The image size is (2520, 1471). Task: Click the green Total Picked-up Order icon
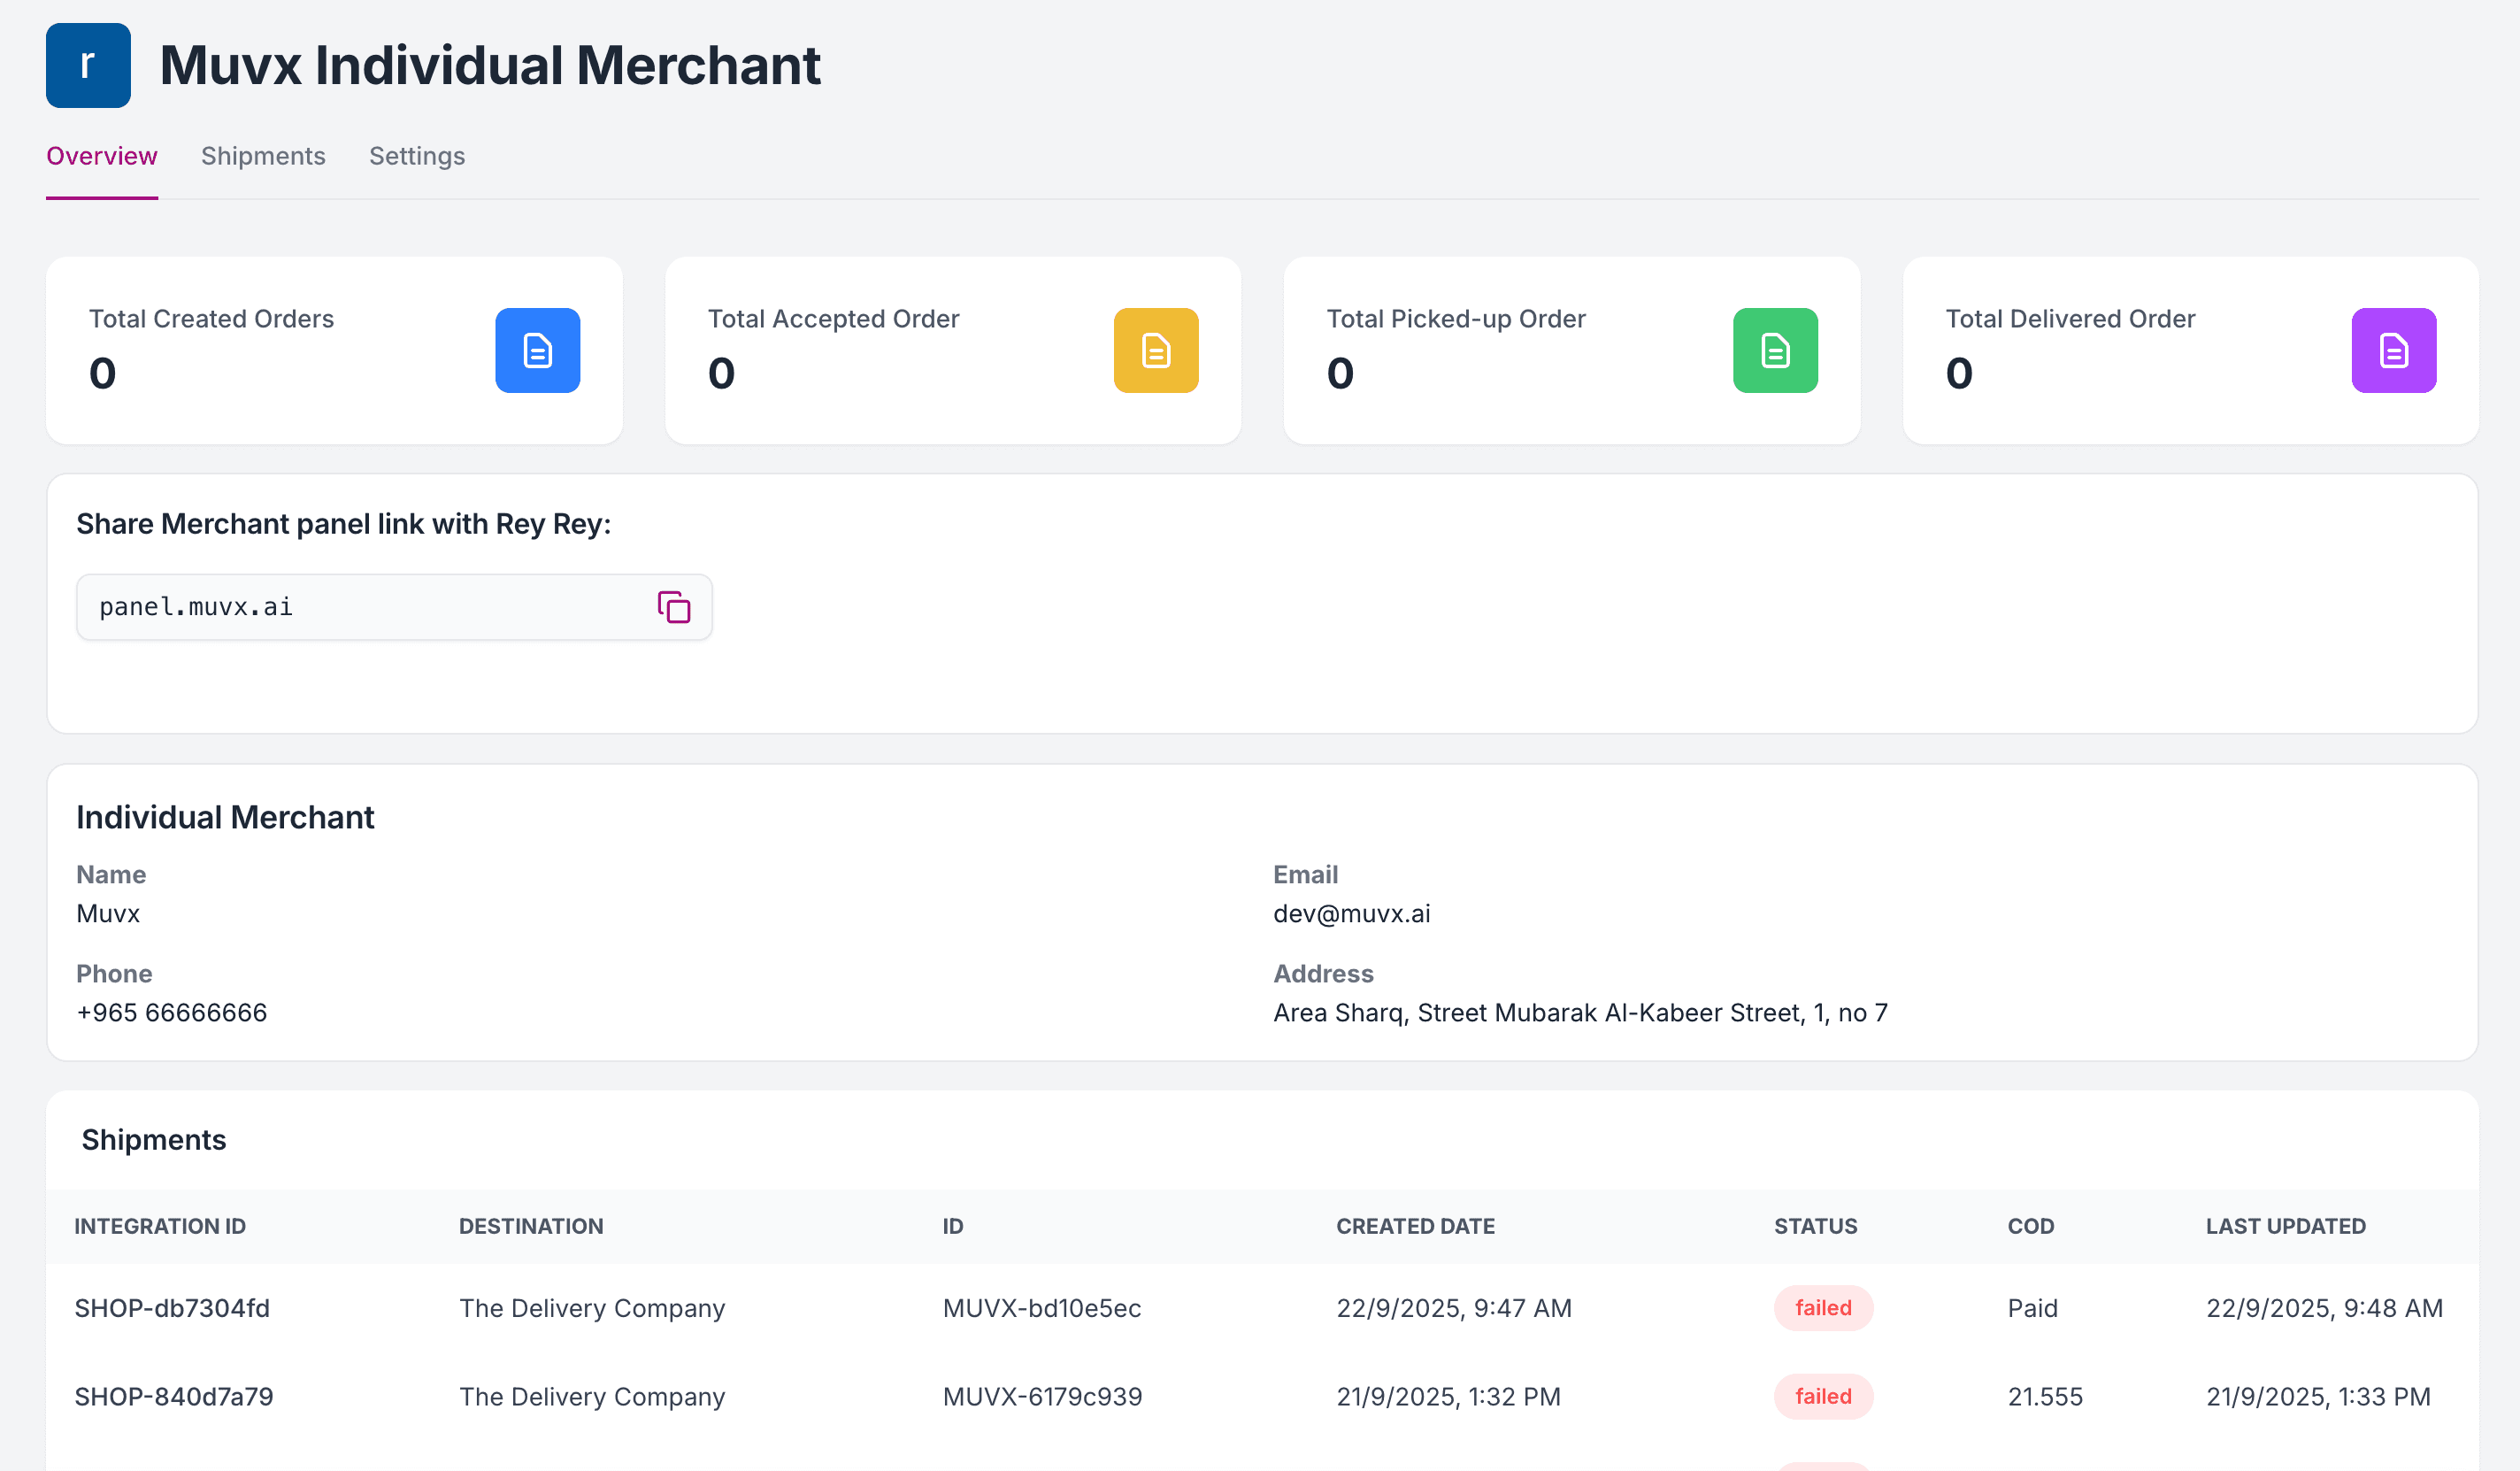(x=1774, y=350)
